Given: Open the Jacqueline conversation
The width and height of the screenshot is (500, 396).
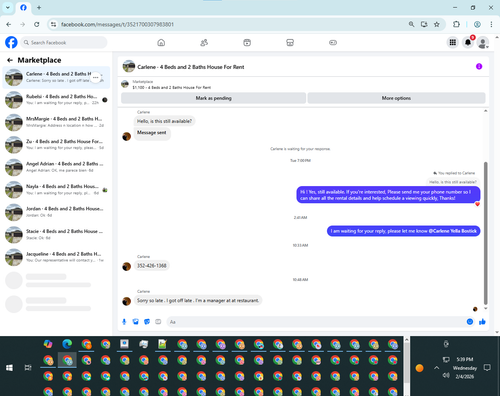Looking at the screenshot, I should point(56,257).
